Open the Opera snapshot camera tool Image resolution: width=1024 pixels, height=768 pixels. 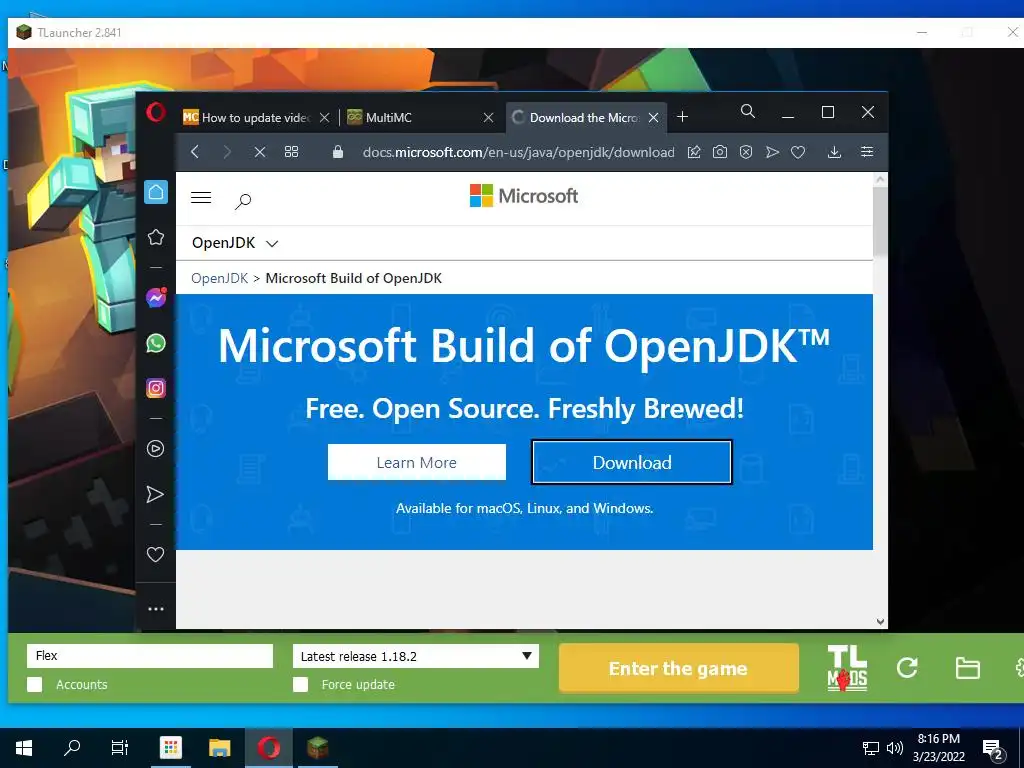[x=720, y=152]
